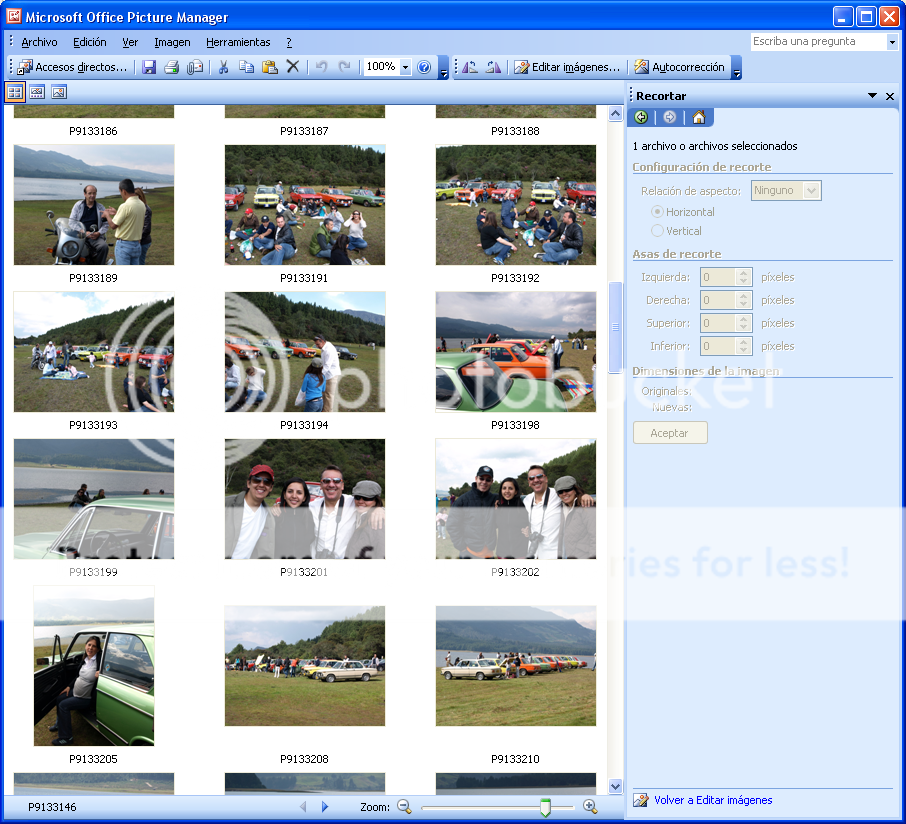This screenshot has width=906, height=824.
Task: Rotate image left using toolbar icon
Action: tap(470, 67)
